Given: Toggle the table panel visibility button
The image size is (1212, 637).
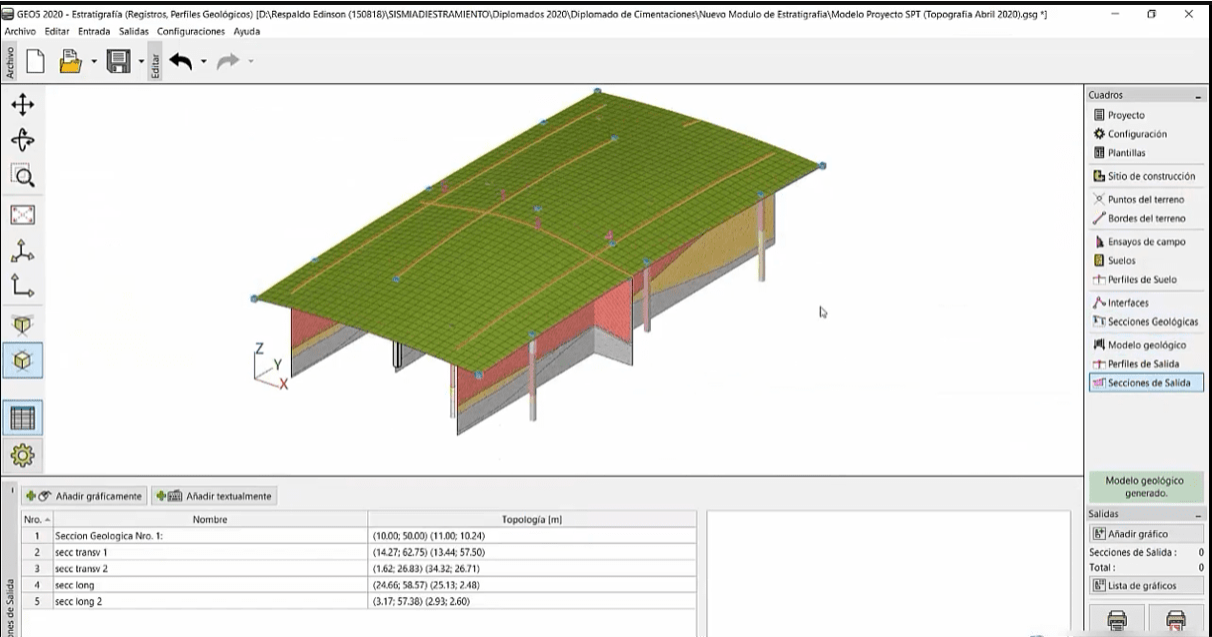Looking at the screenshot, I should pyautogui.click(x=22, y=418).
